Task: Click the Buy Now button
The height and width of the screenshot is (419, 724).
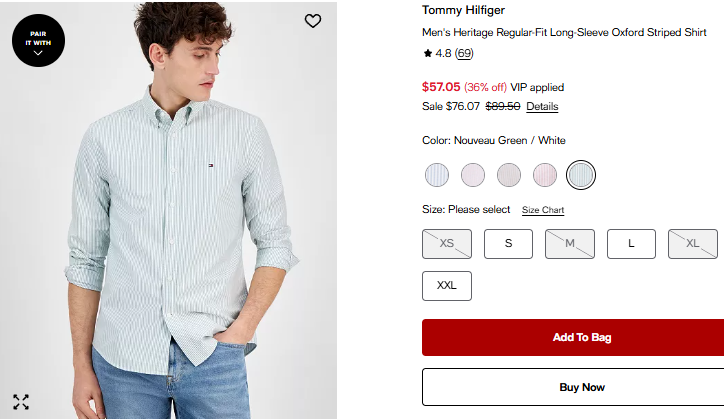Action: click(x=580, y=387)
